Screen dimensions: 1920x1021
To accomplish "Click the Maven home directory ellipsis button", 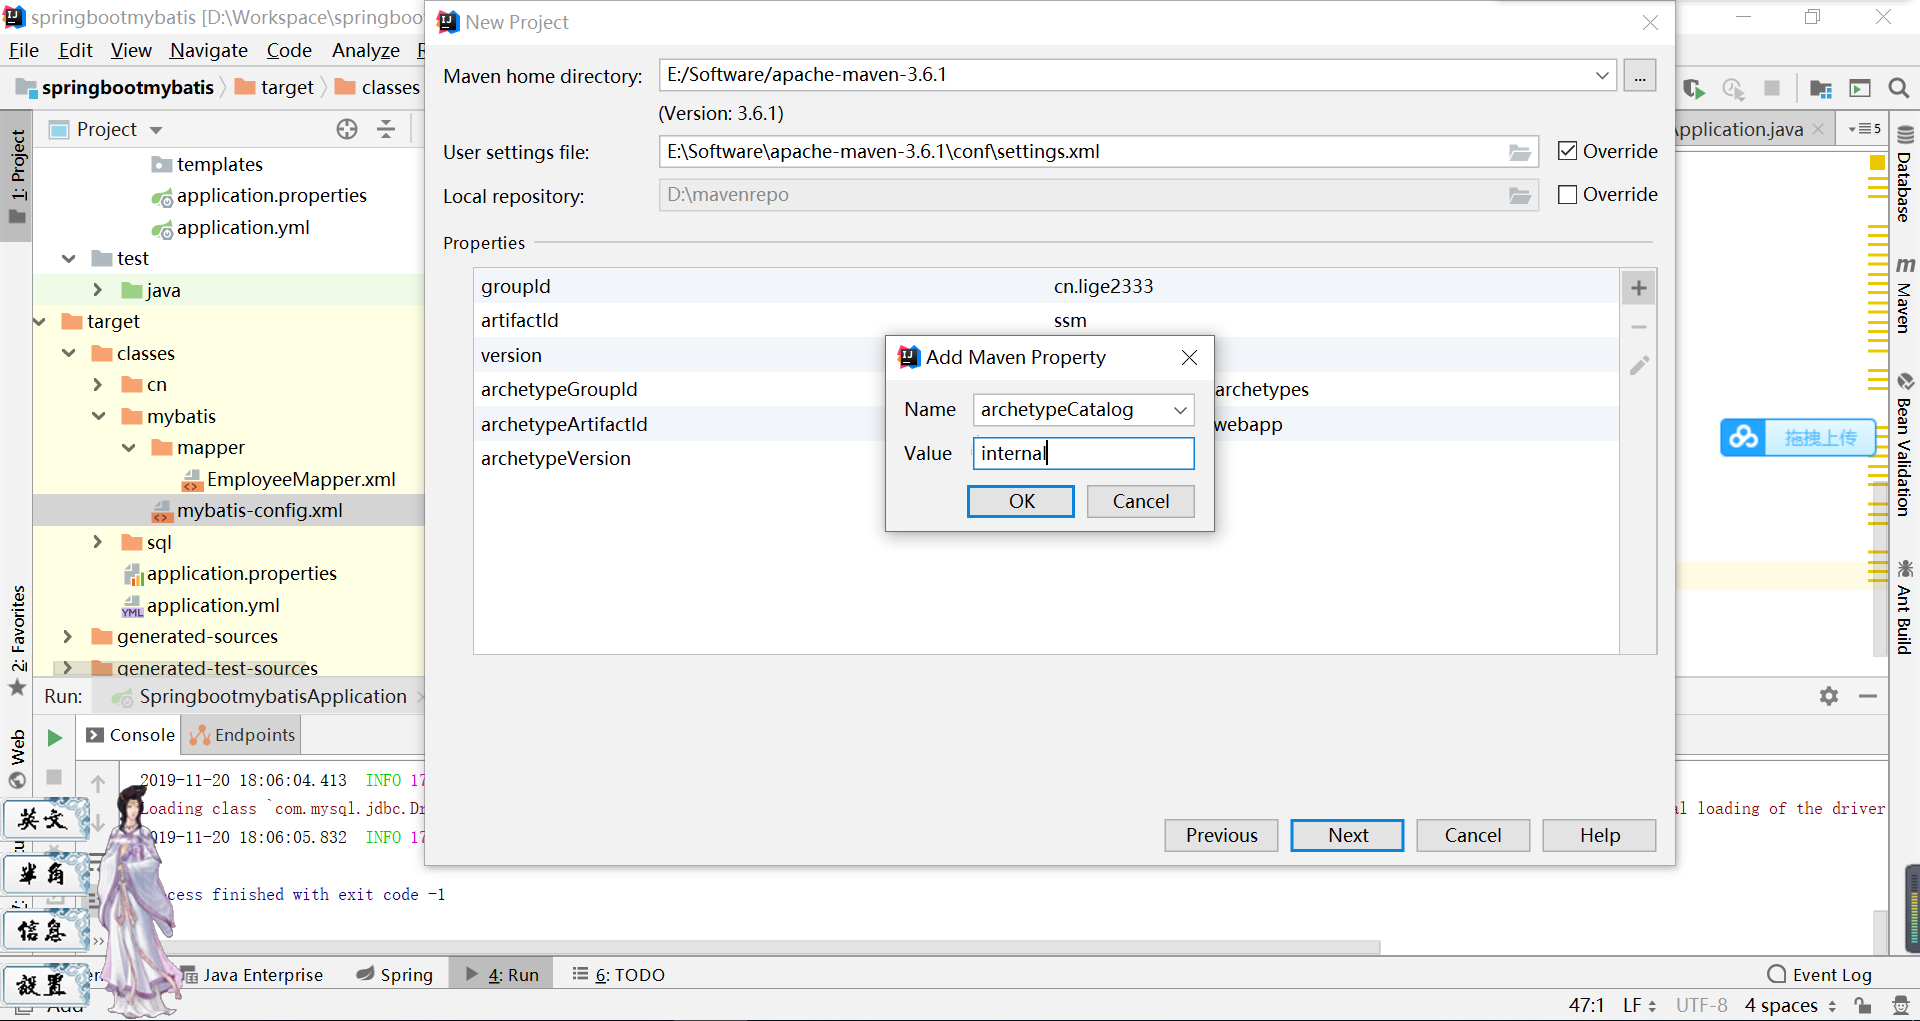I will [x=1640, y=76].
